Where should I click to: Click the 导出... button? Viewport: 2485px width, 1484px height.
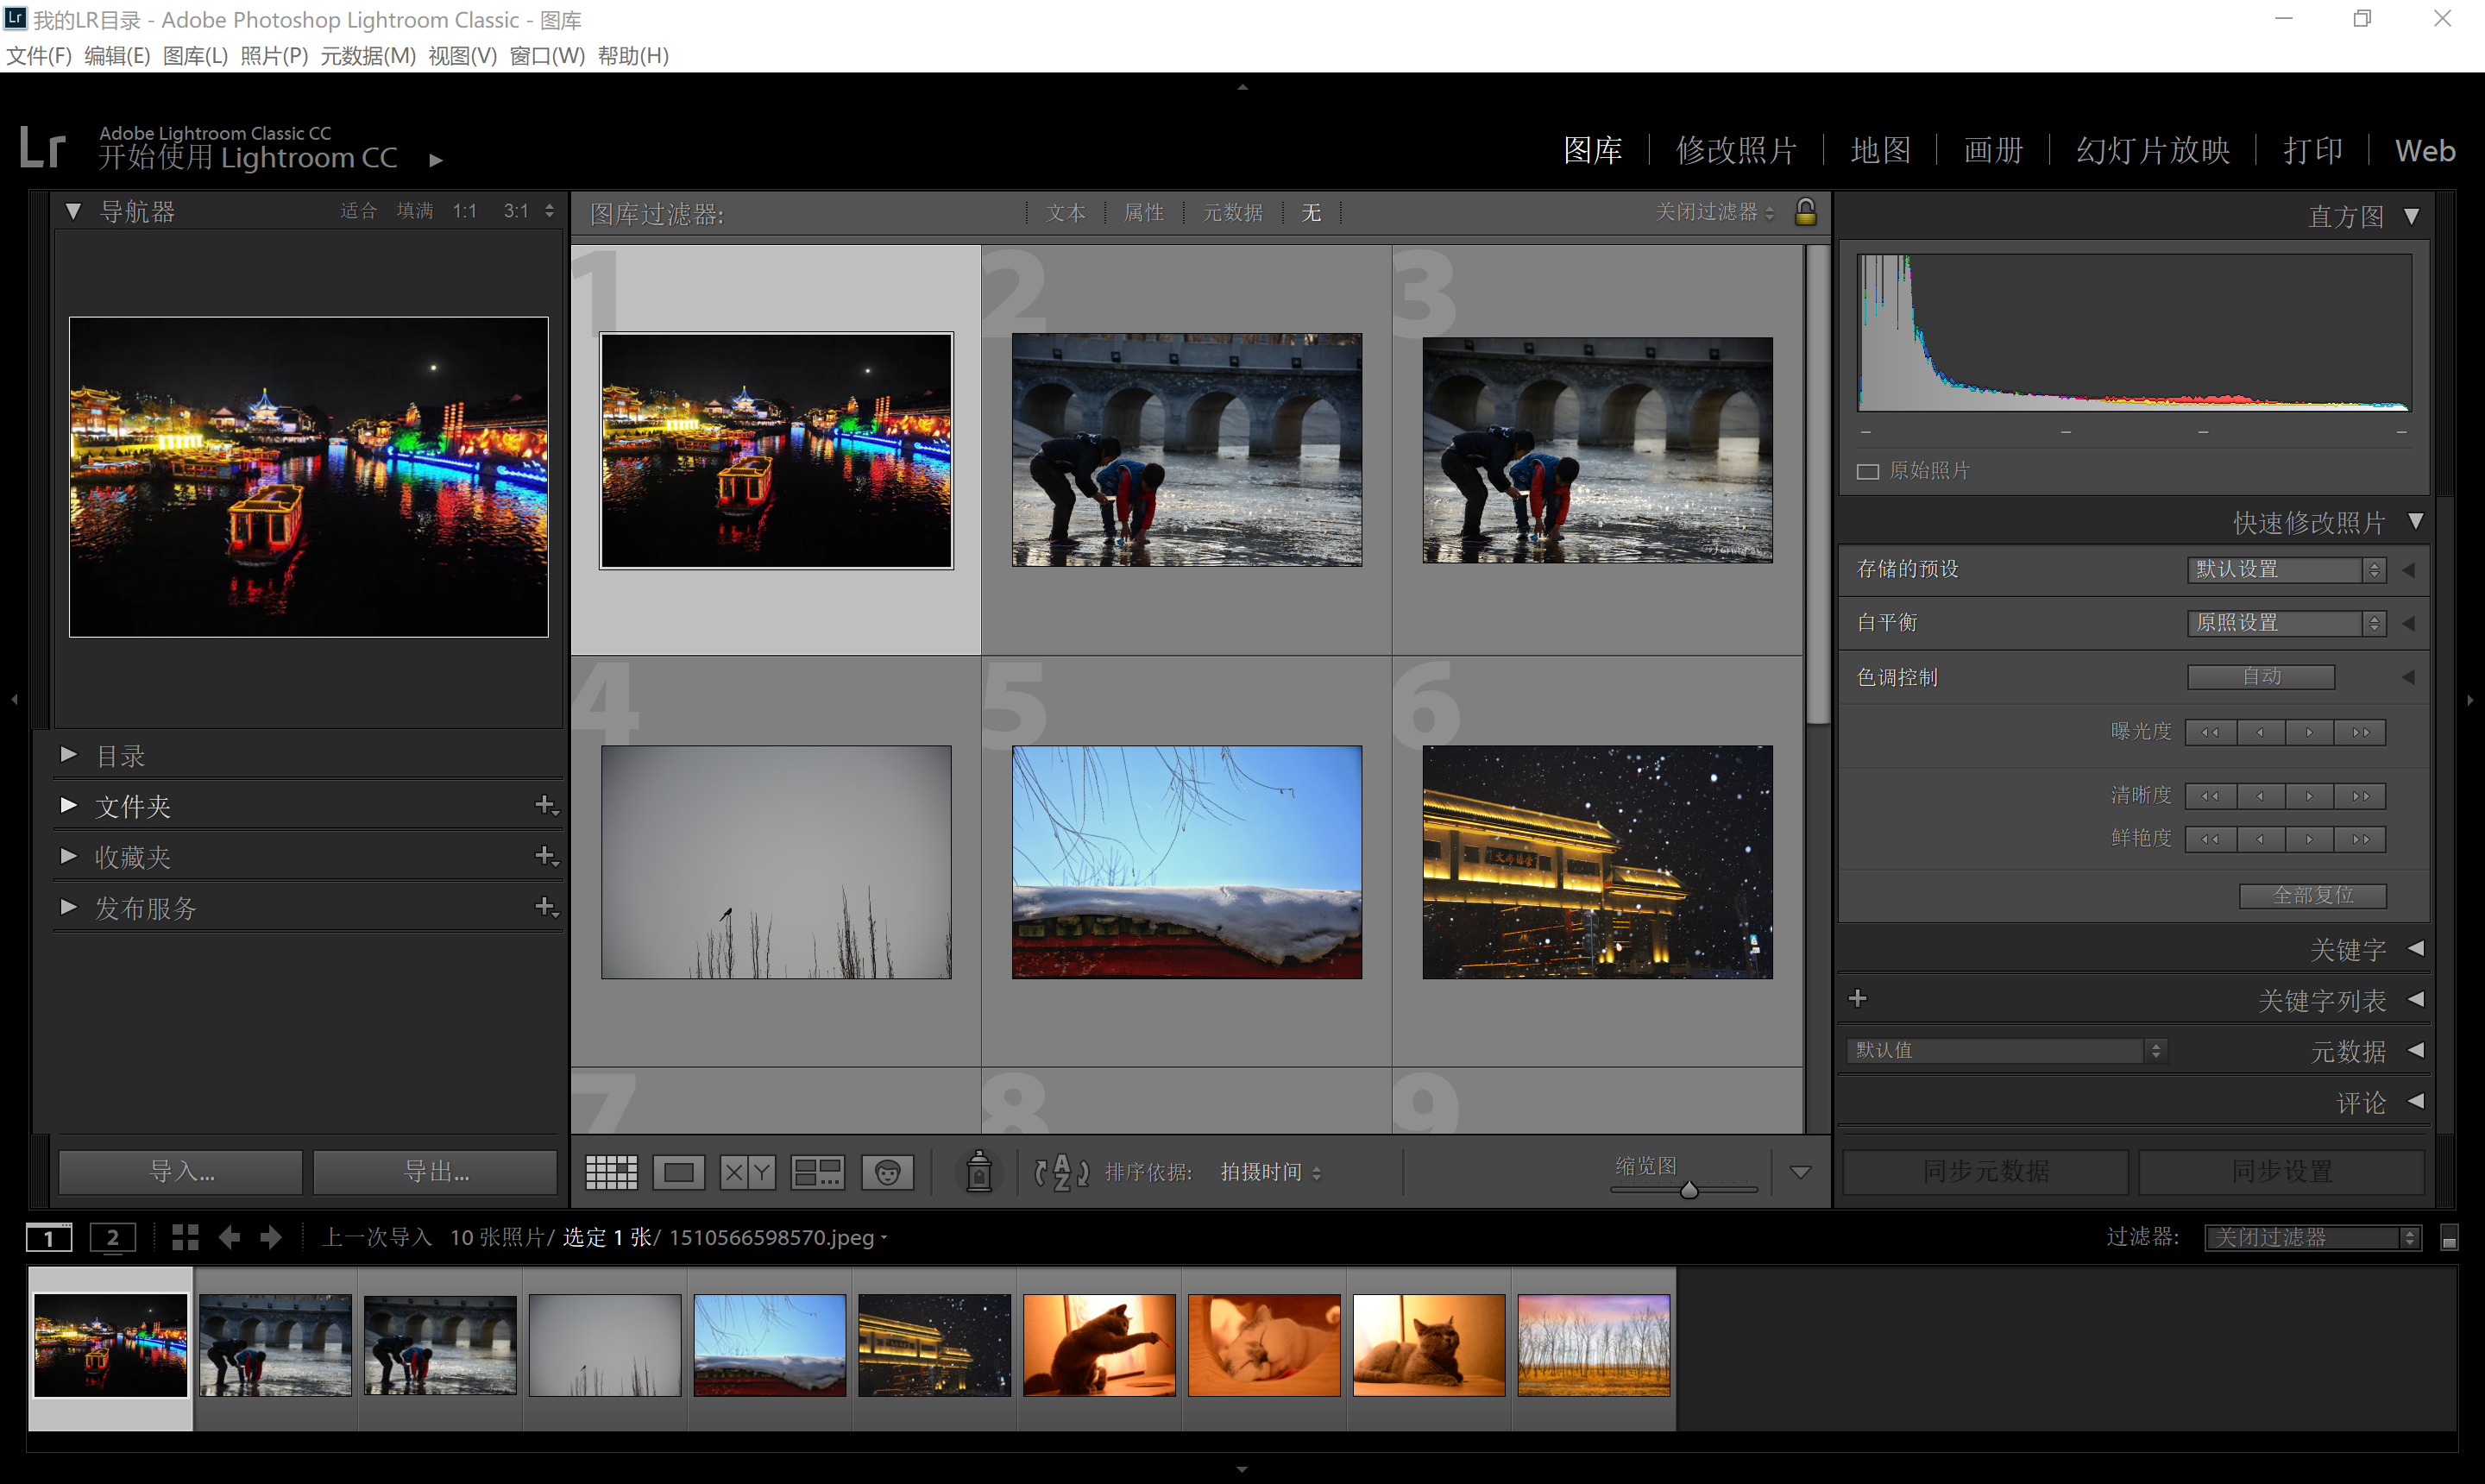coord(435,1172)
